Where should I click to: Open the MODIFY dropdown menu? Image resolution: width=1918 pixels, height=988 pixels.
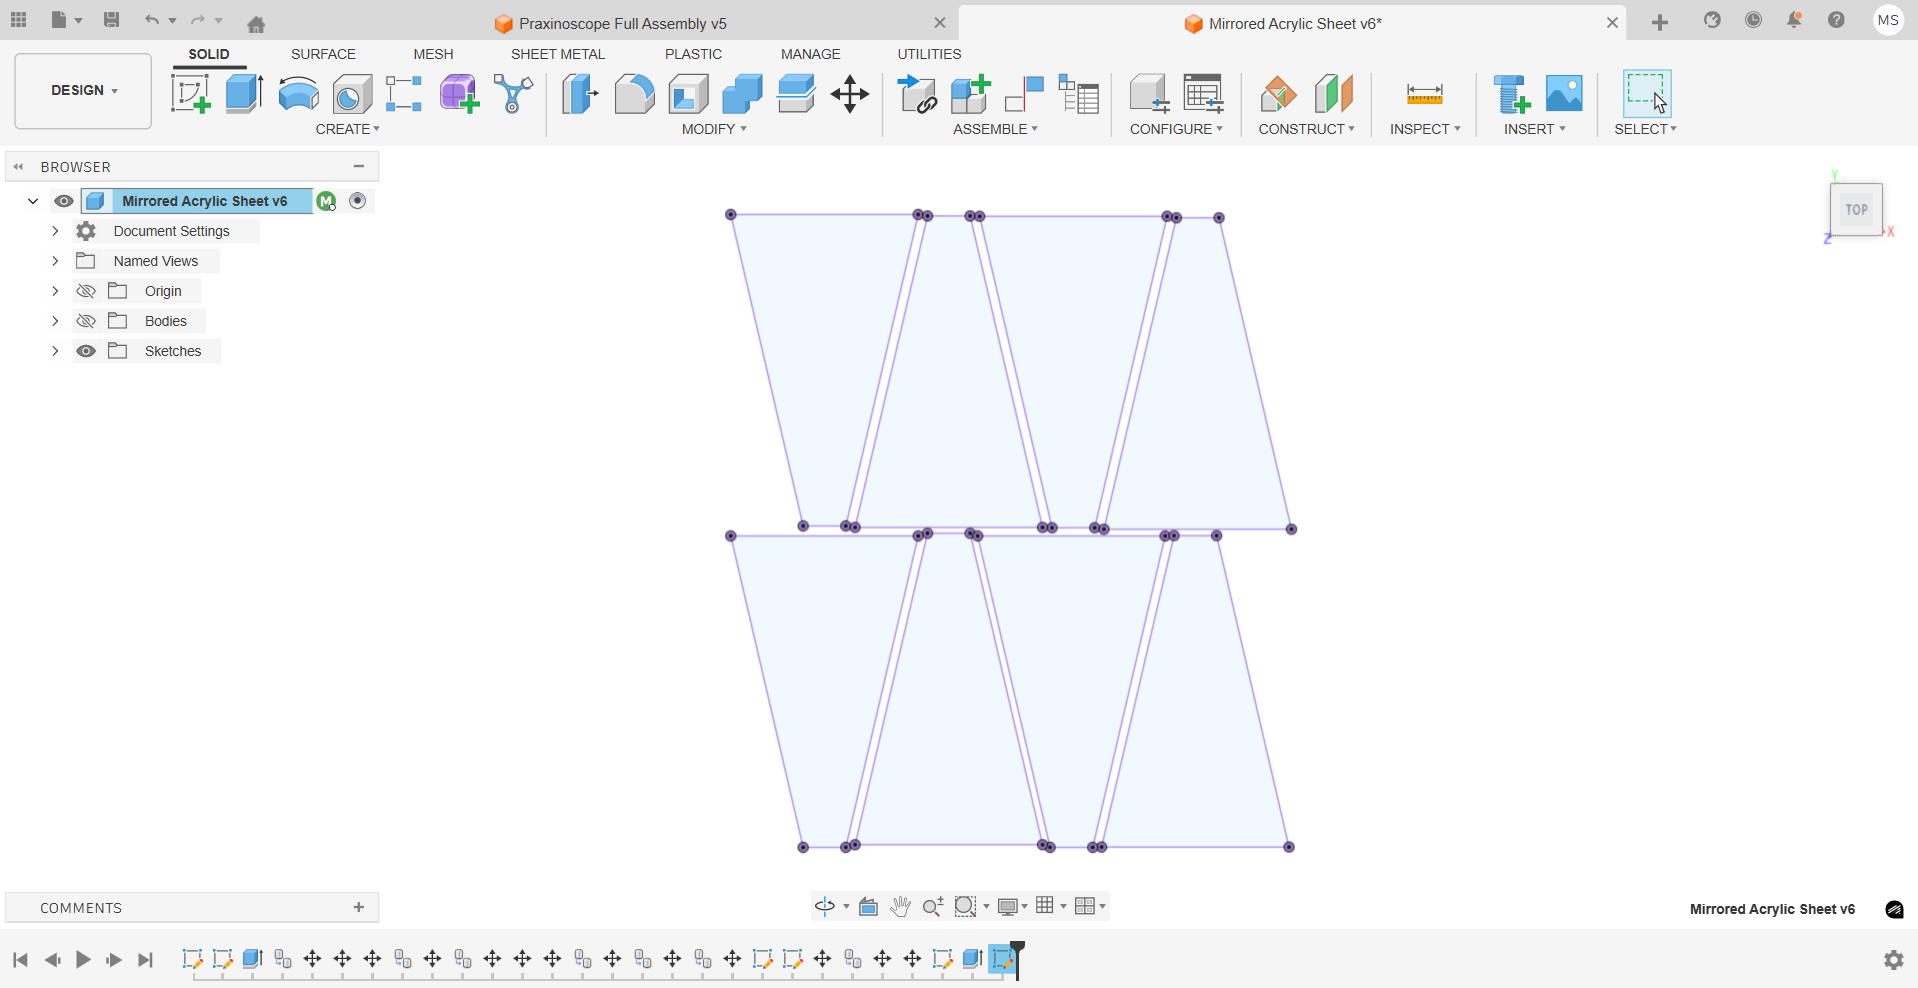coord(714,129)
